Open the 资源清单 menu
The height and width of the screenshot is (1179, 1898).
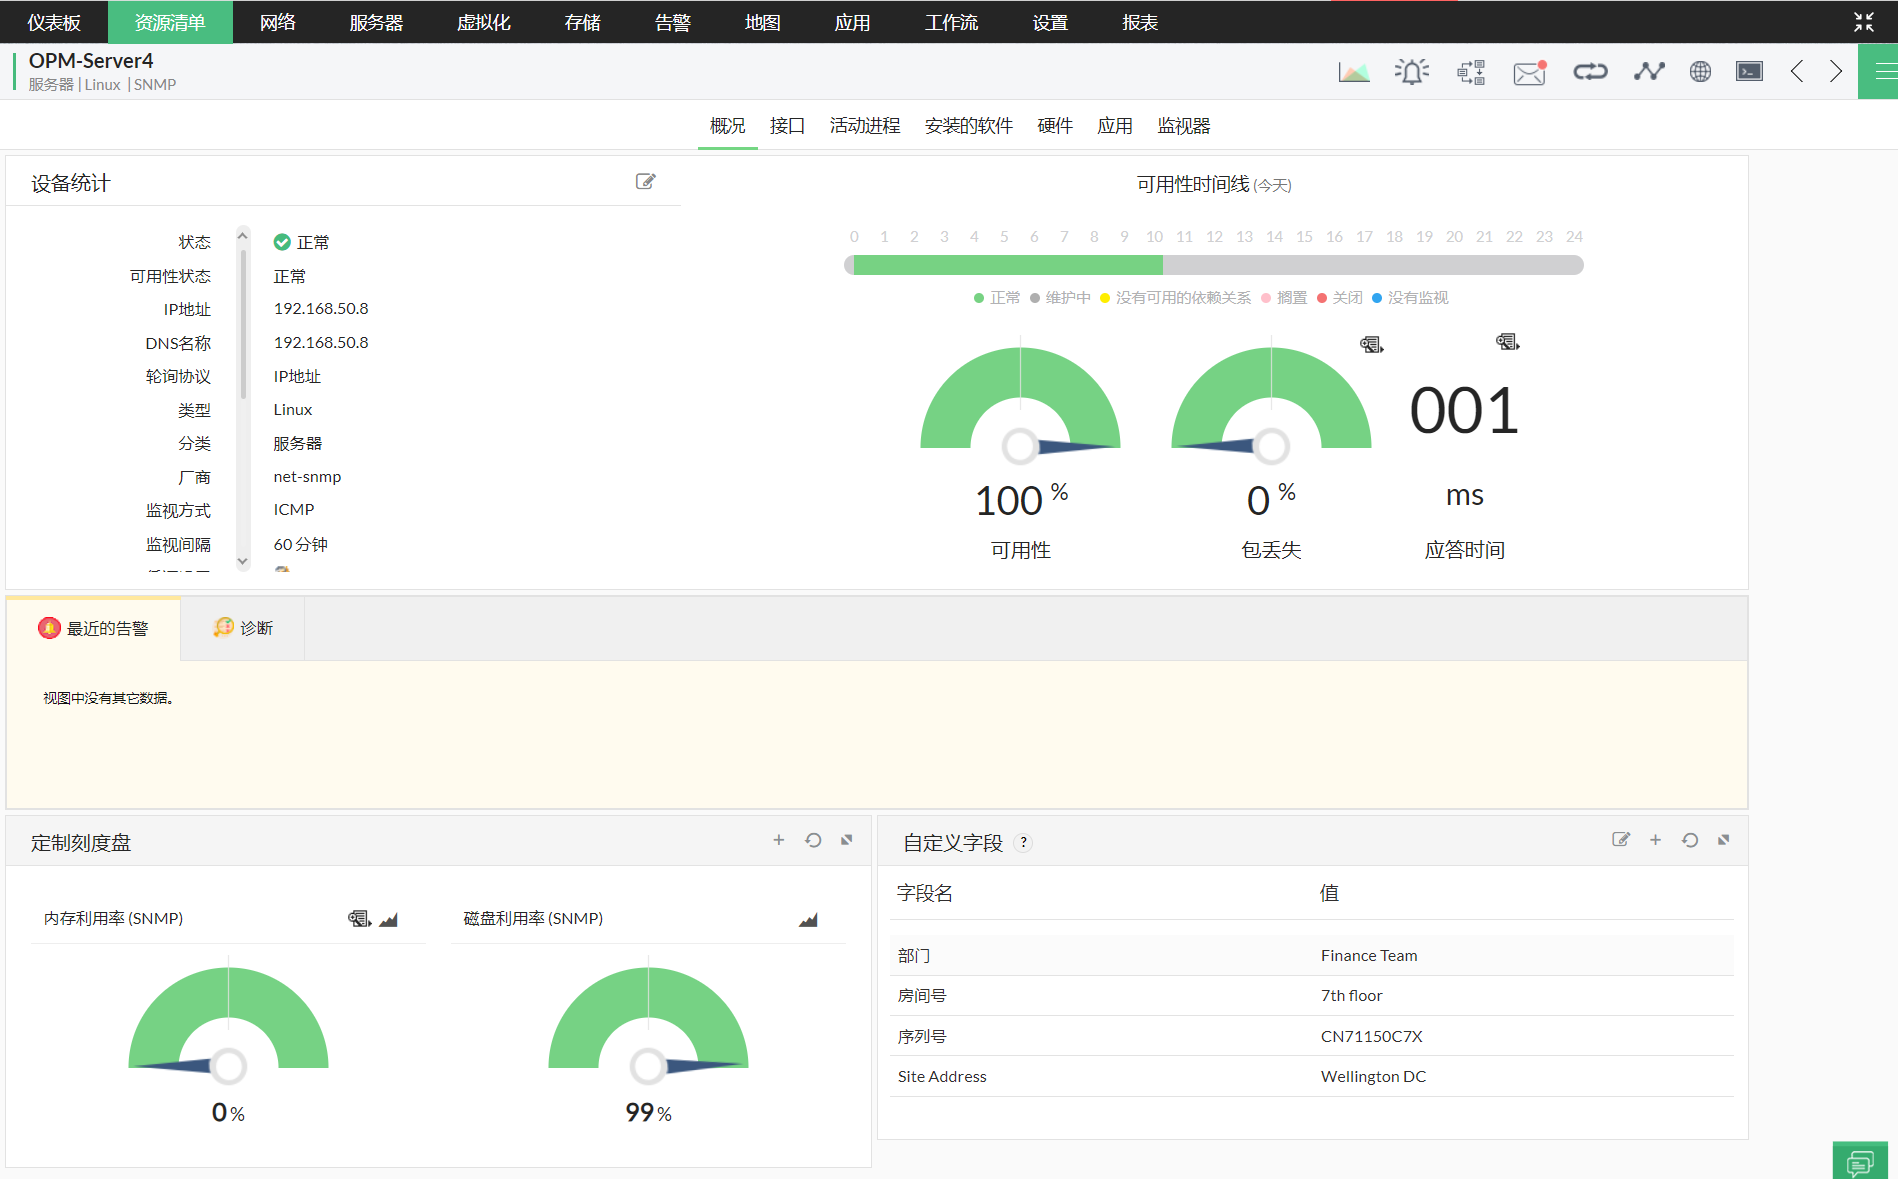tap(170, 22)
